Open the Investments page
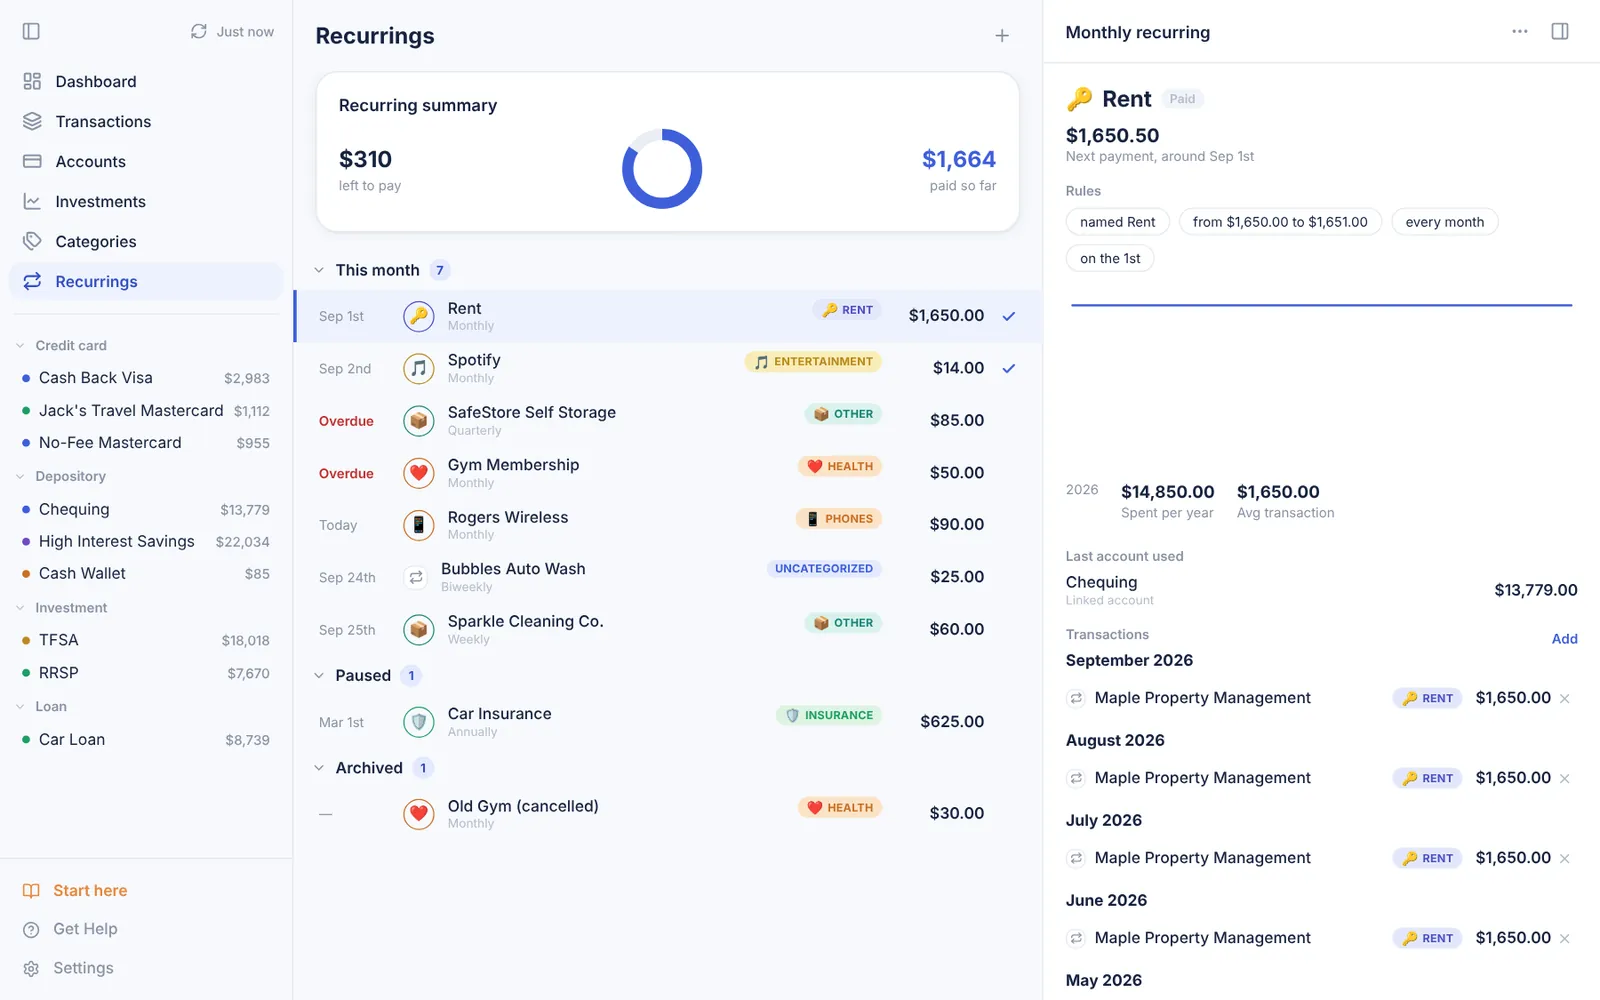The width and height of the screenshot is (1600, 1000). click(146, 201)
